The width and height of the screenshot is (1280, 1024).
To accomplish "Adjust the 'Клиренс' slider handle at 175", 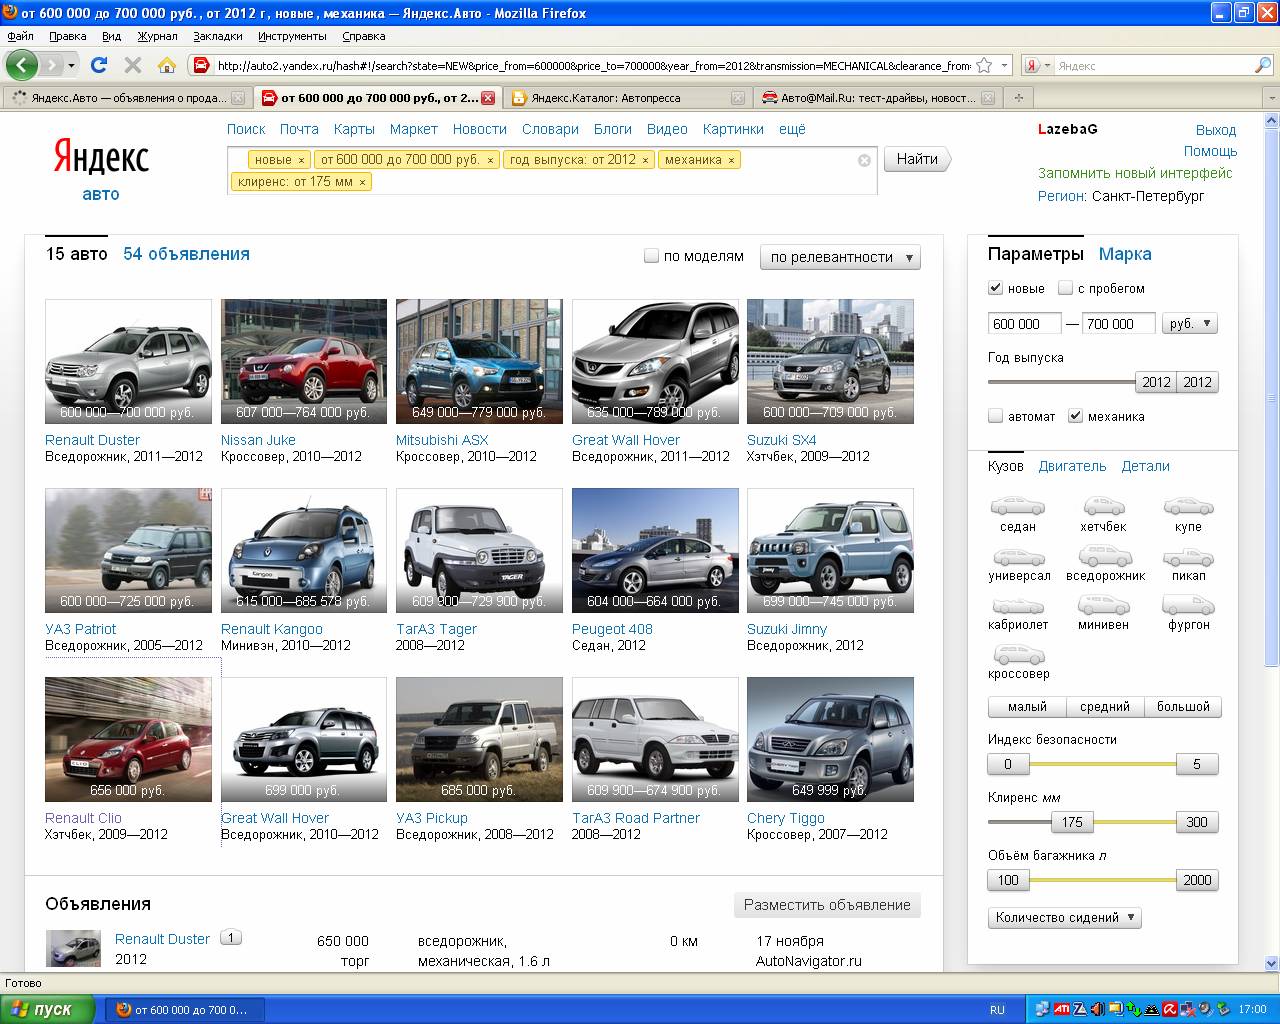I will 1072,822.
